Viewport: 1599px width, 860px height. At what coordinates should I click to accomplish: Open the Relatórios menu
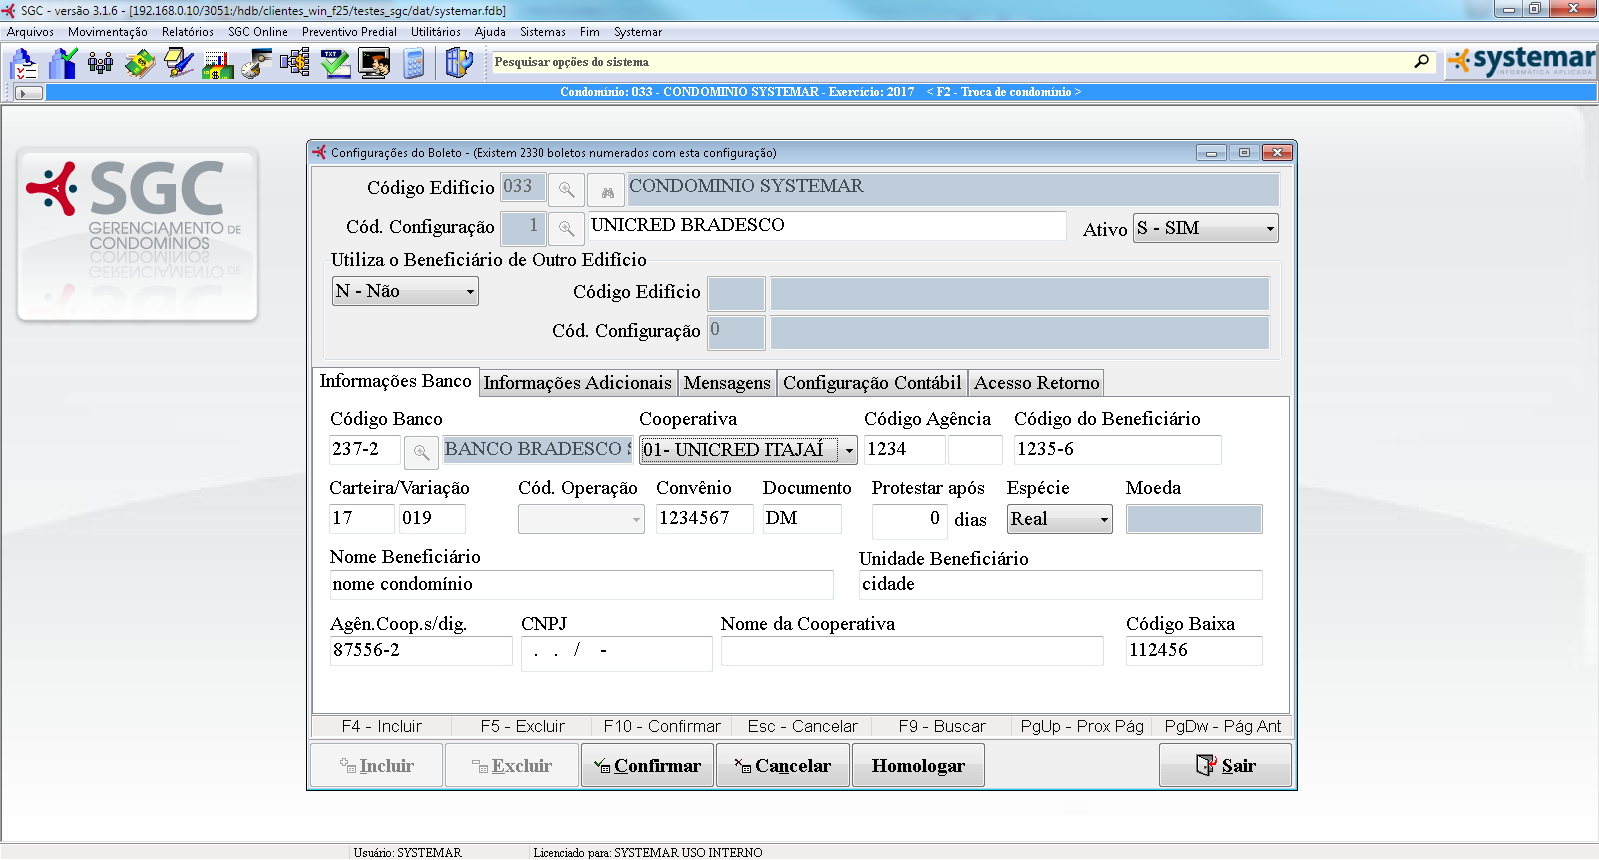(x=187, y=32)
